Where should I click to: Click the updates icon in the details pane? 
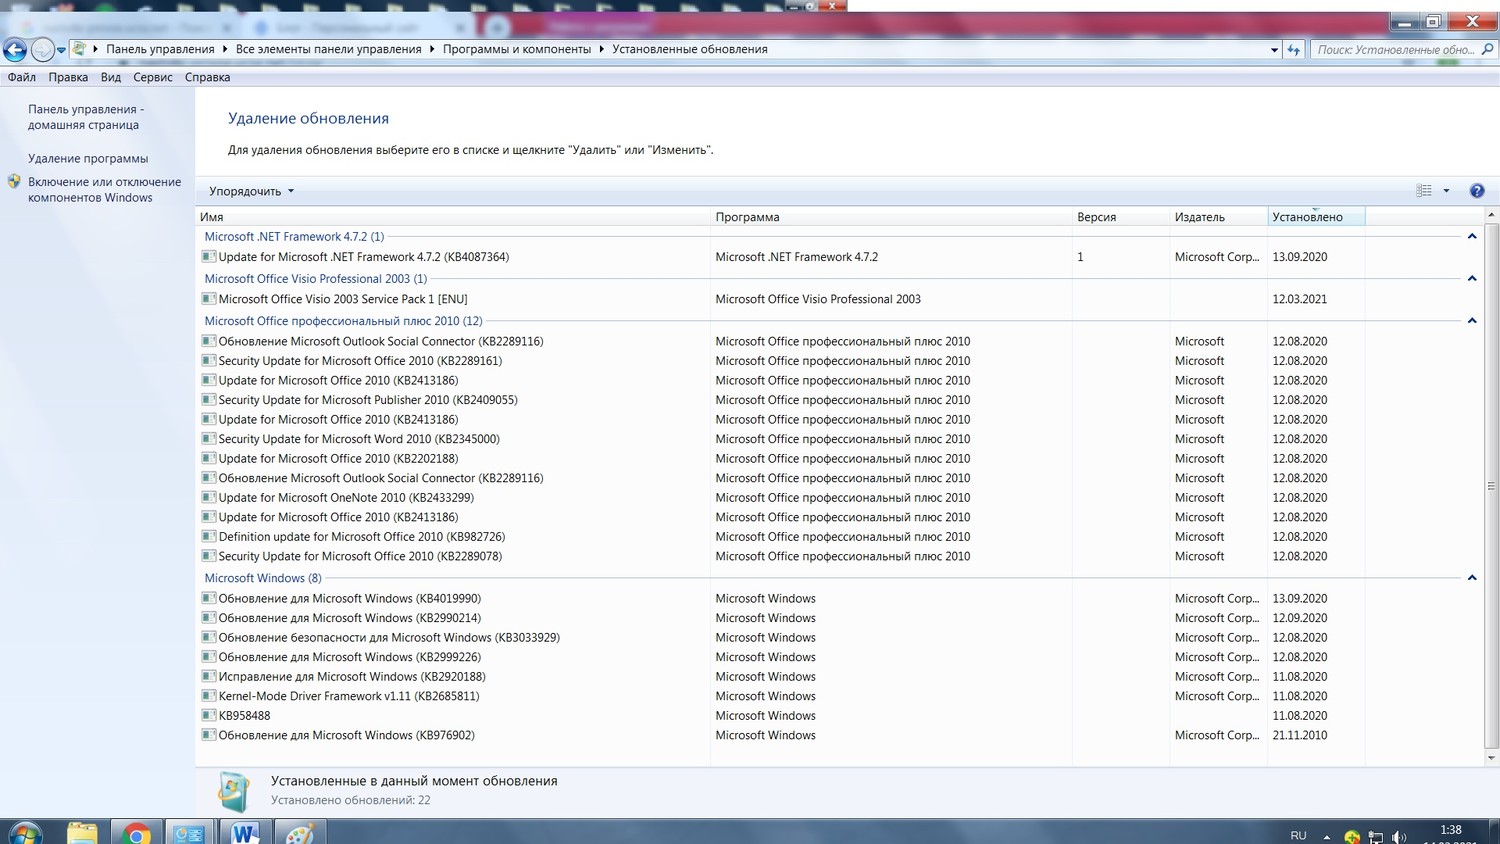click(234, 791)
